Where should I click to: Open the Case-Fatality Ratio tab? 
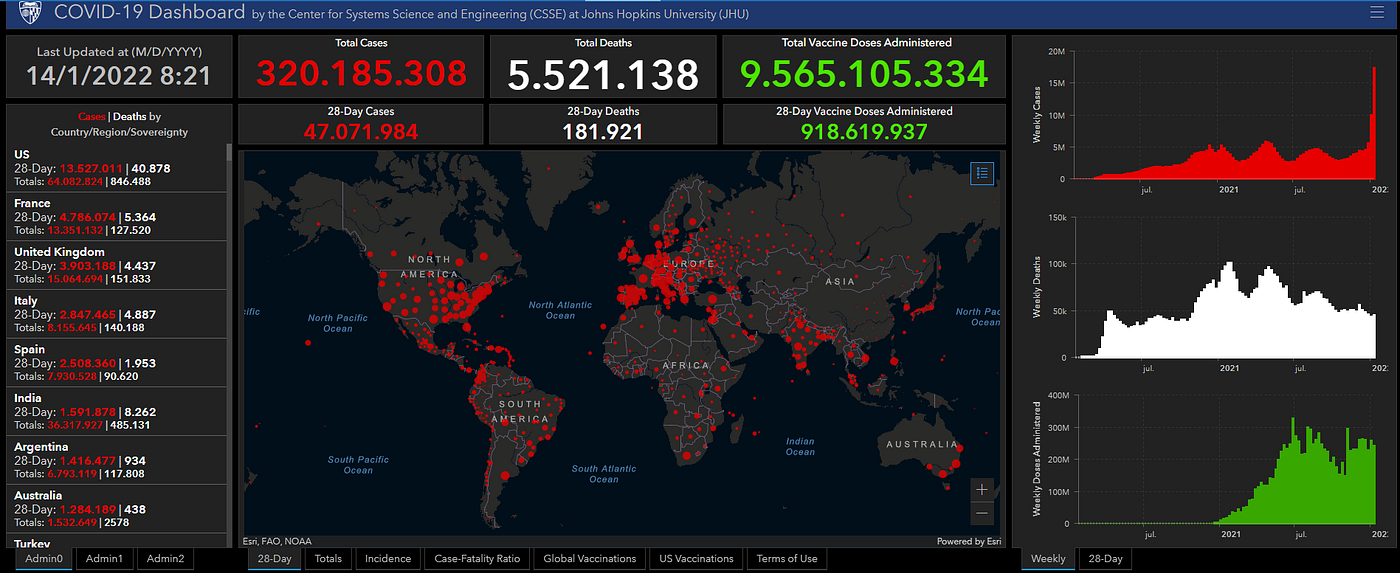point(477,559)
